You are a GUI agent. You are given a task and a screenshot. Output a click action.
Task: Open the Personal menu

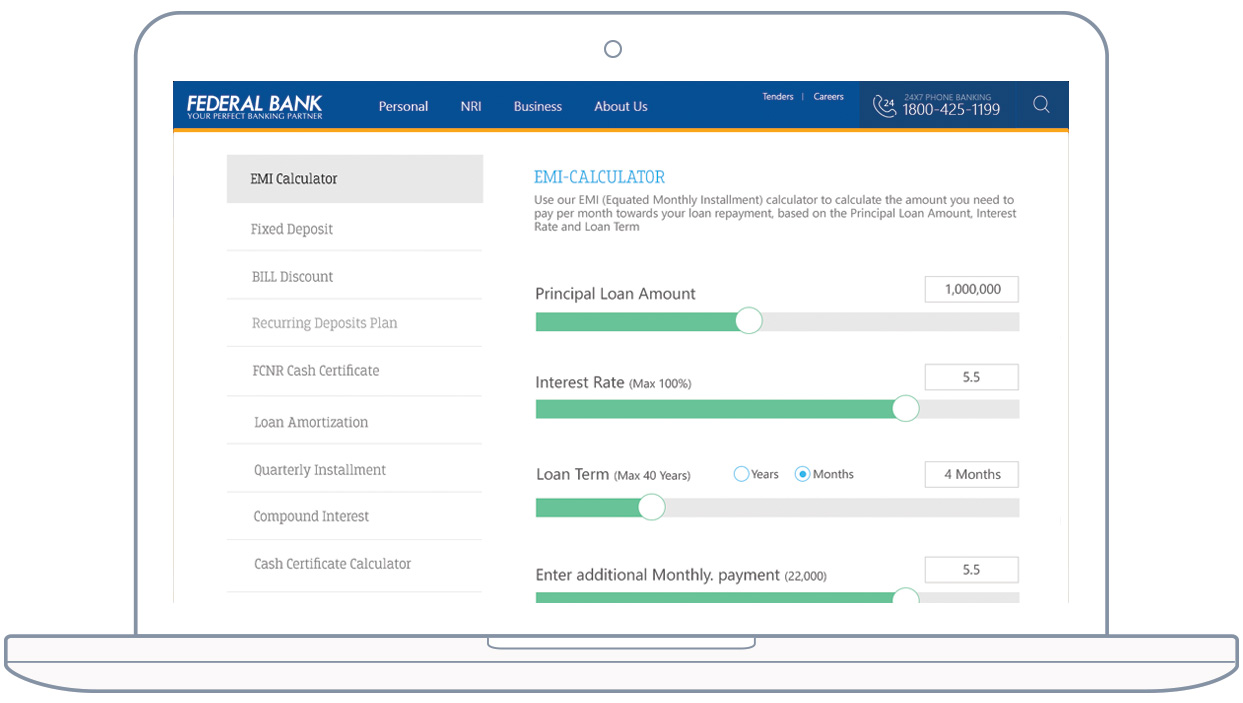tap(403, 107)
